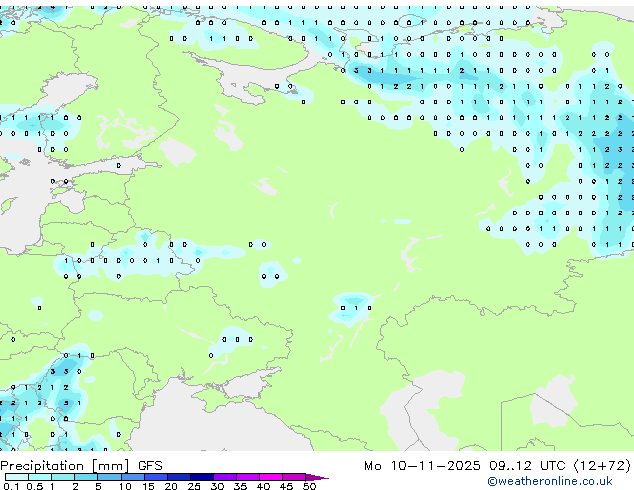Select the 10–15 mm blue legend swatch
The width and height of the screenshot is (634, 490).
coord(133,477)
